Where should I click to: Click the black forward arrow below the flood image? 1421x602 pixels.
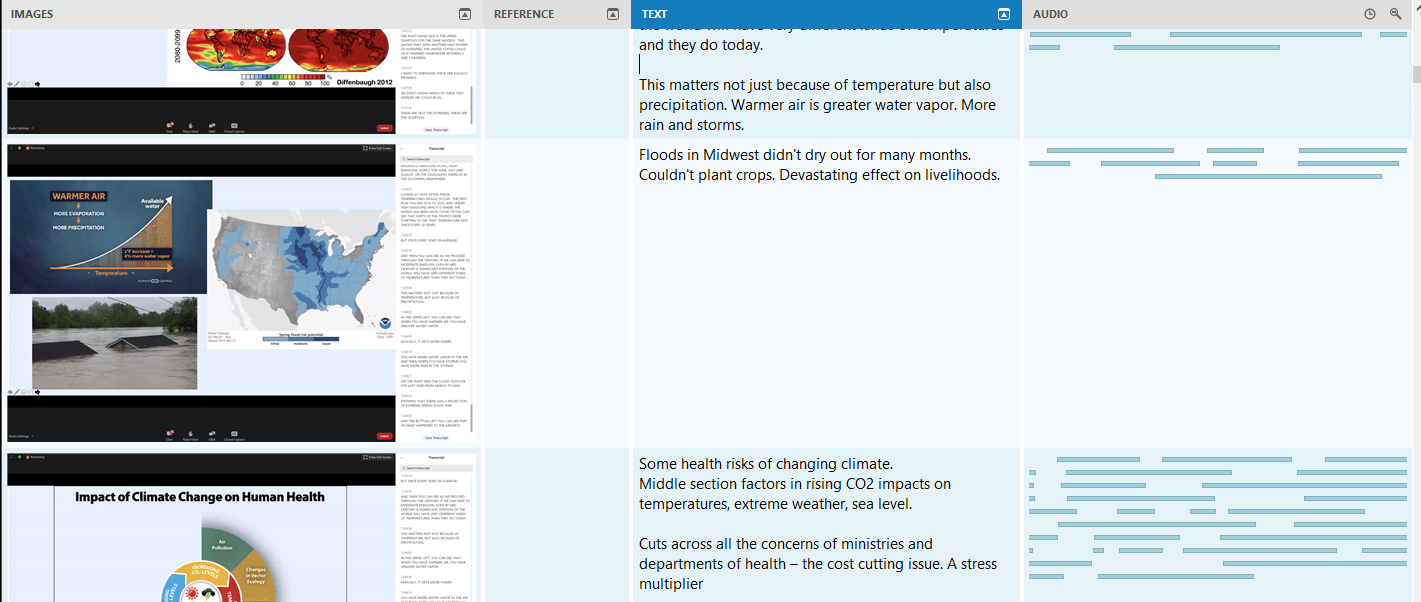pyautogui.click(x=38, y=392)
